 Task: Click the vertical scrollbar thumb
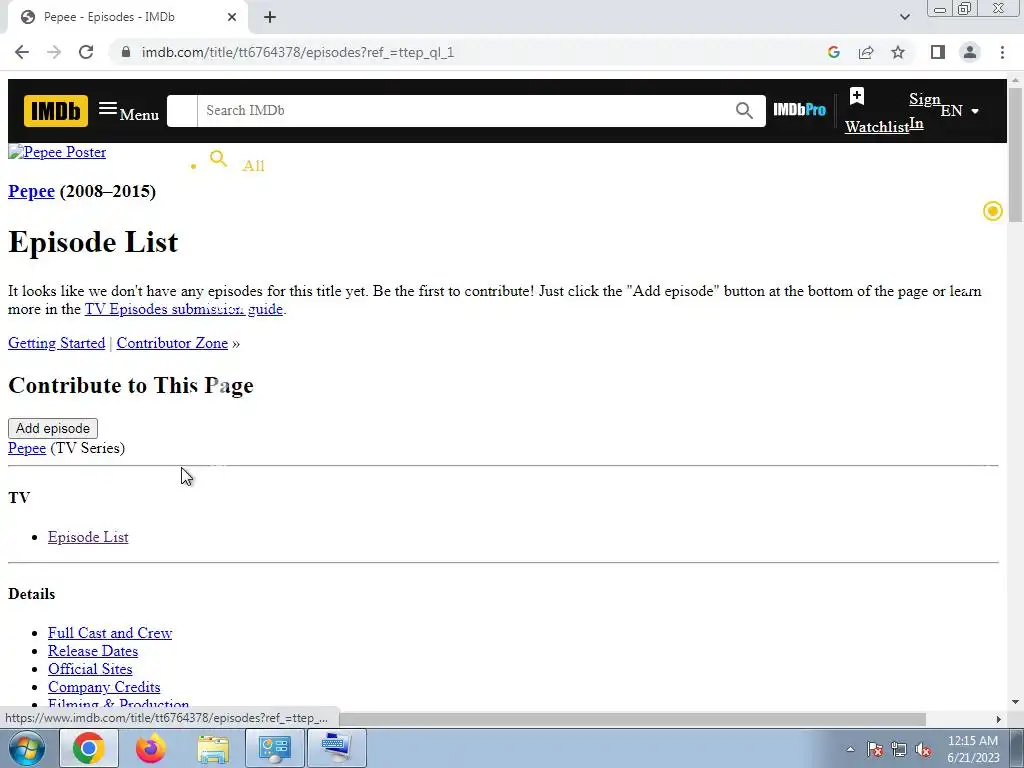(1015, 154)
